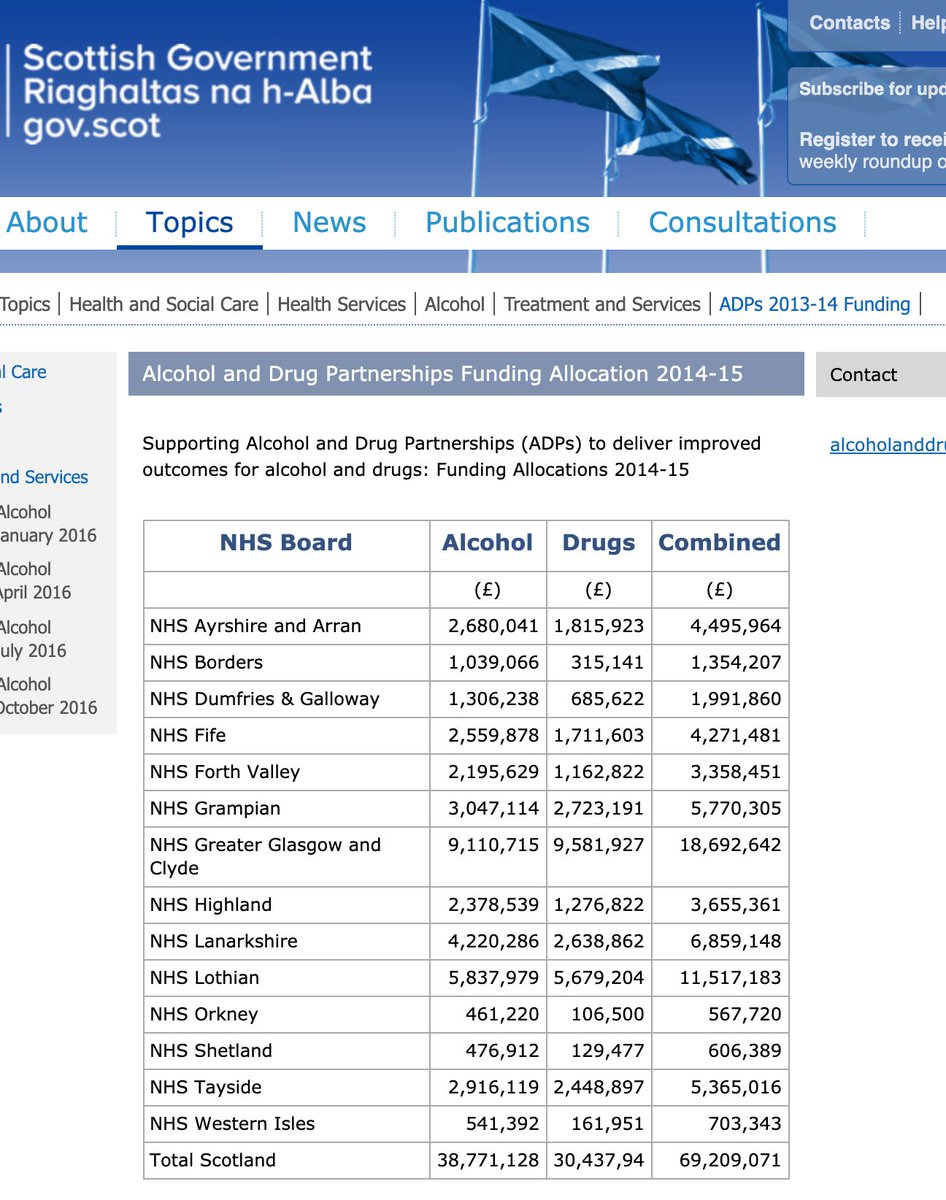Switch to the Publications navigation tab
The height and width of the screenshot is (1200, 946).
coord(508,222)
